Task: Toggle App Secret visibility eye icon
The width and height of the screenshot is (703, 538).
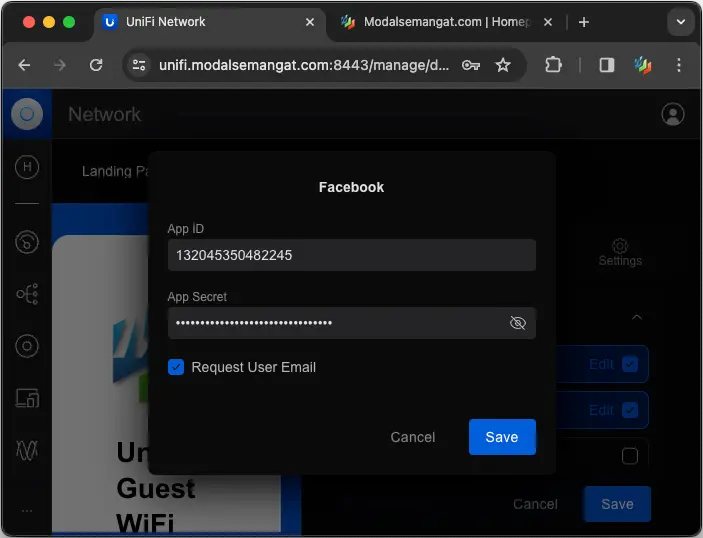Action: (x=518, y=323)
